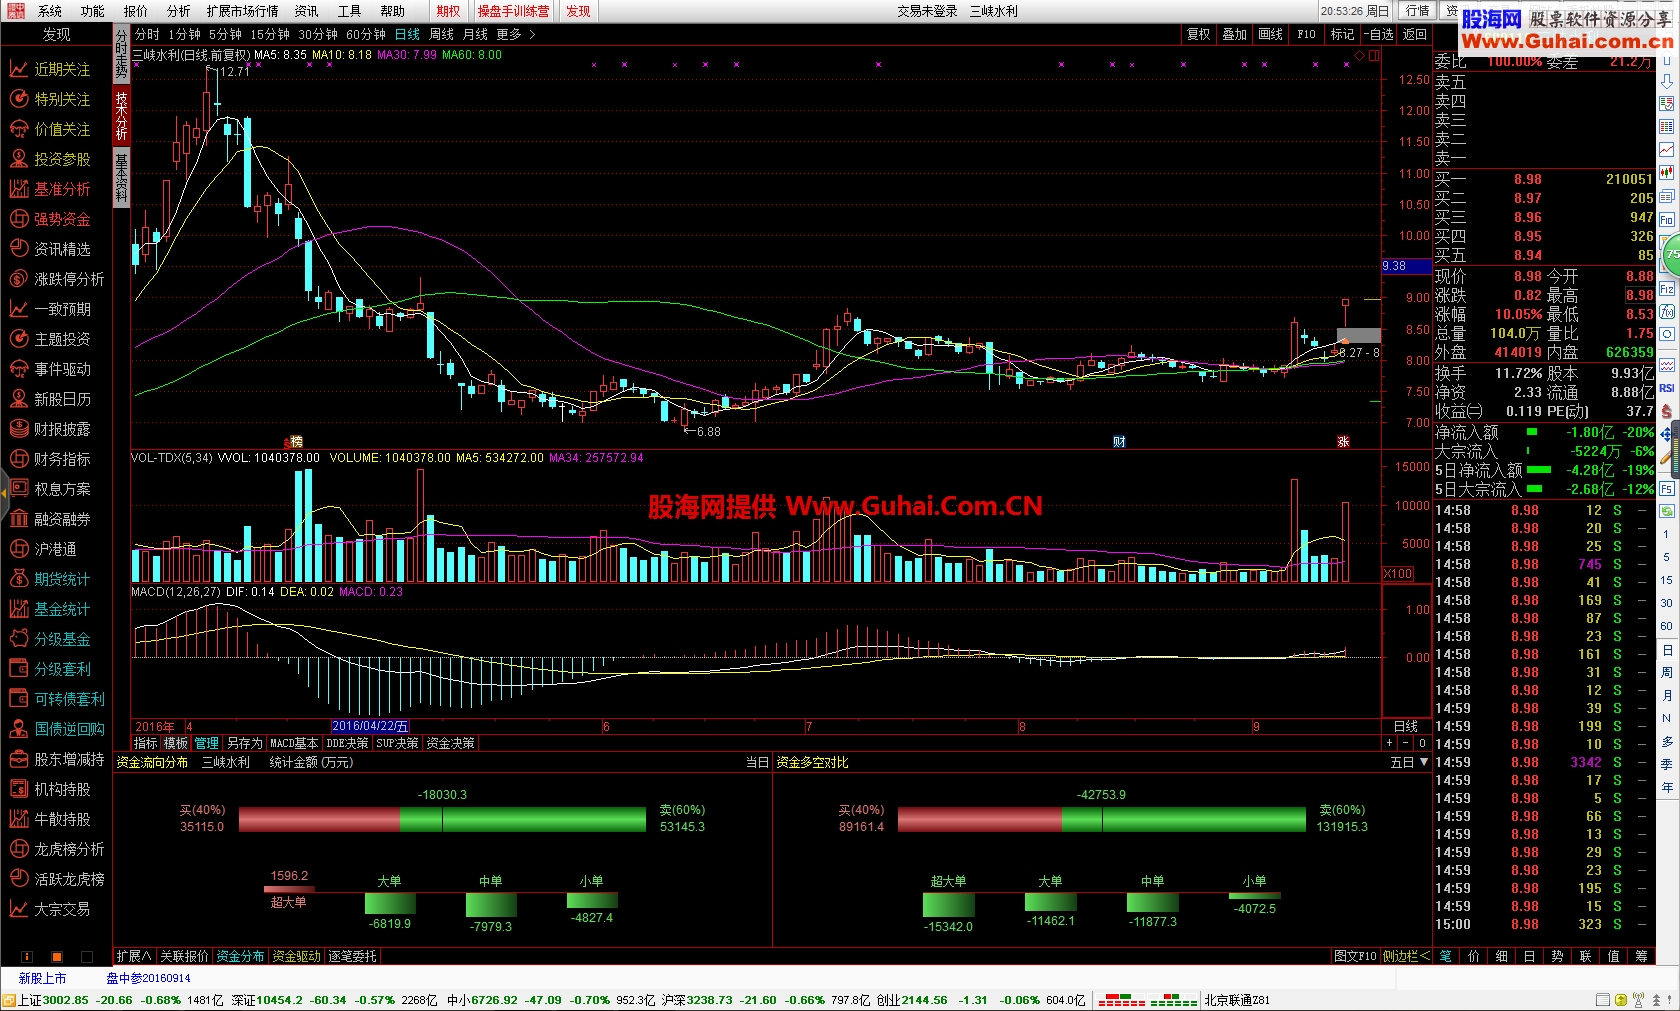Open the 扩展市场行情 menu

(242, 11)
